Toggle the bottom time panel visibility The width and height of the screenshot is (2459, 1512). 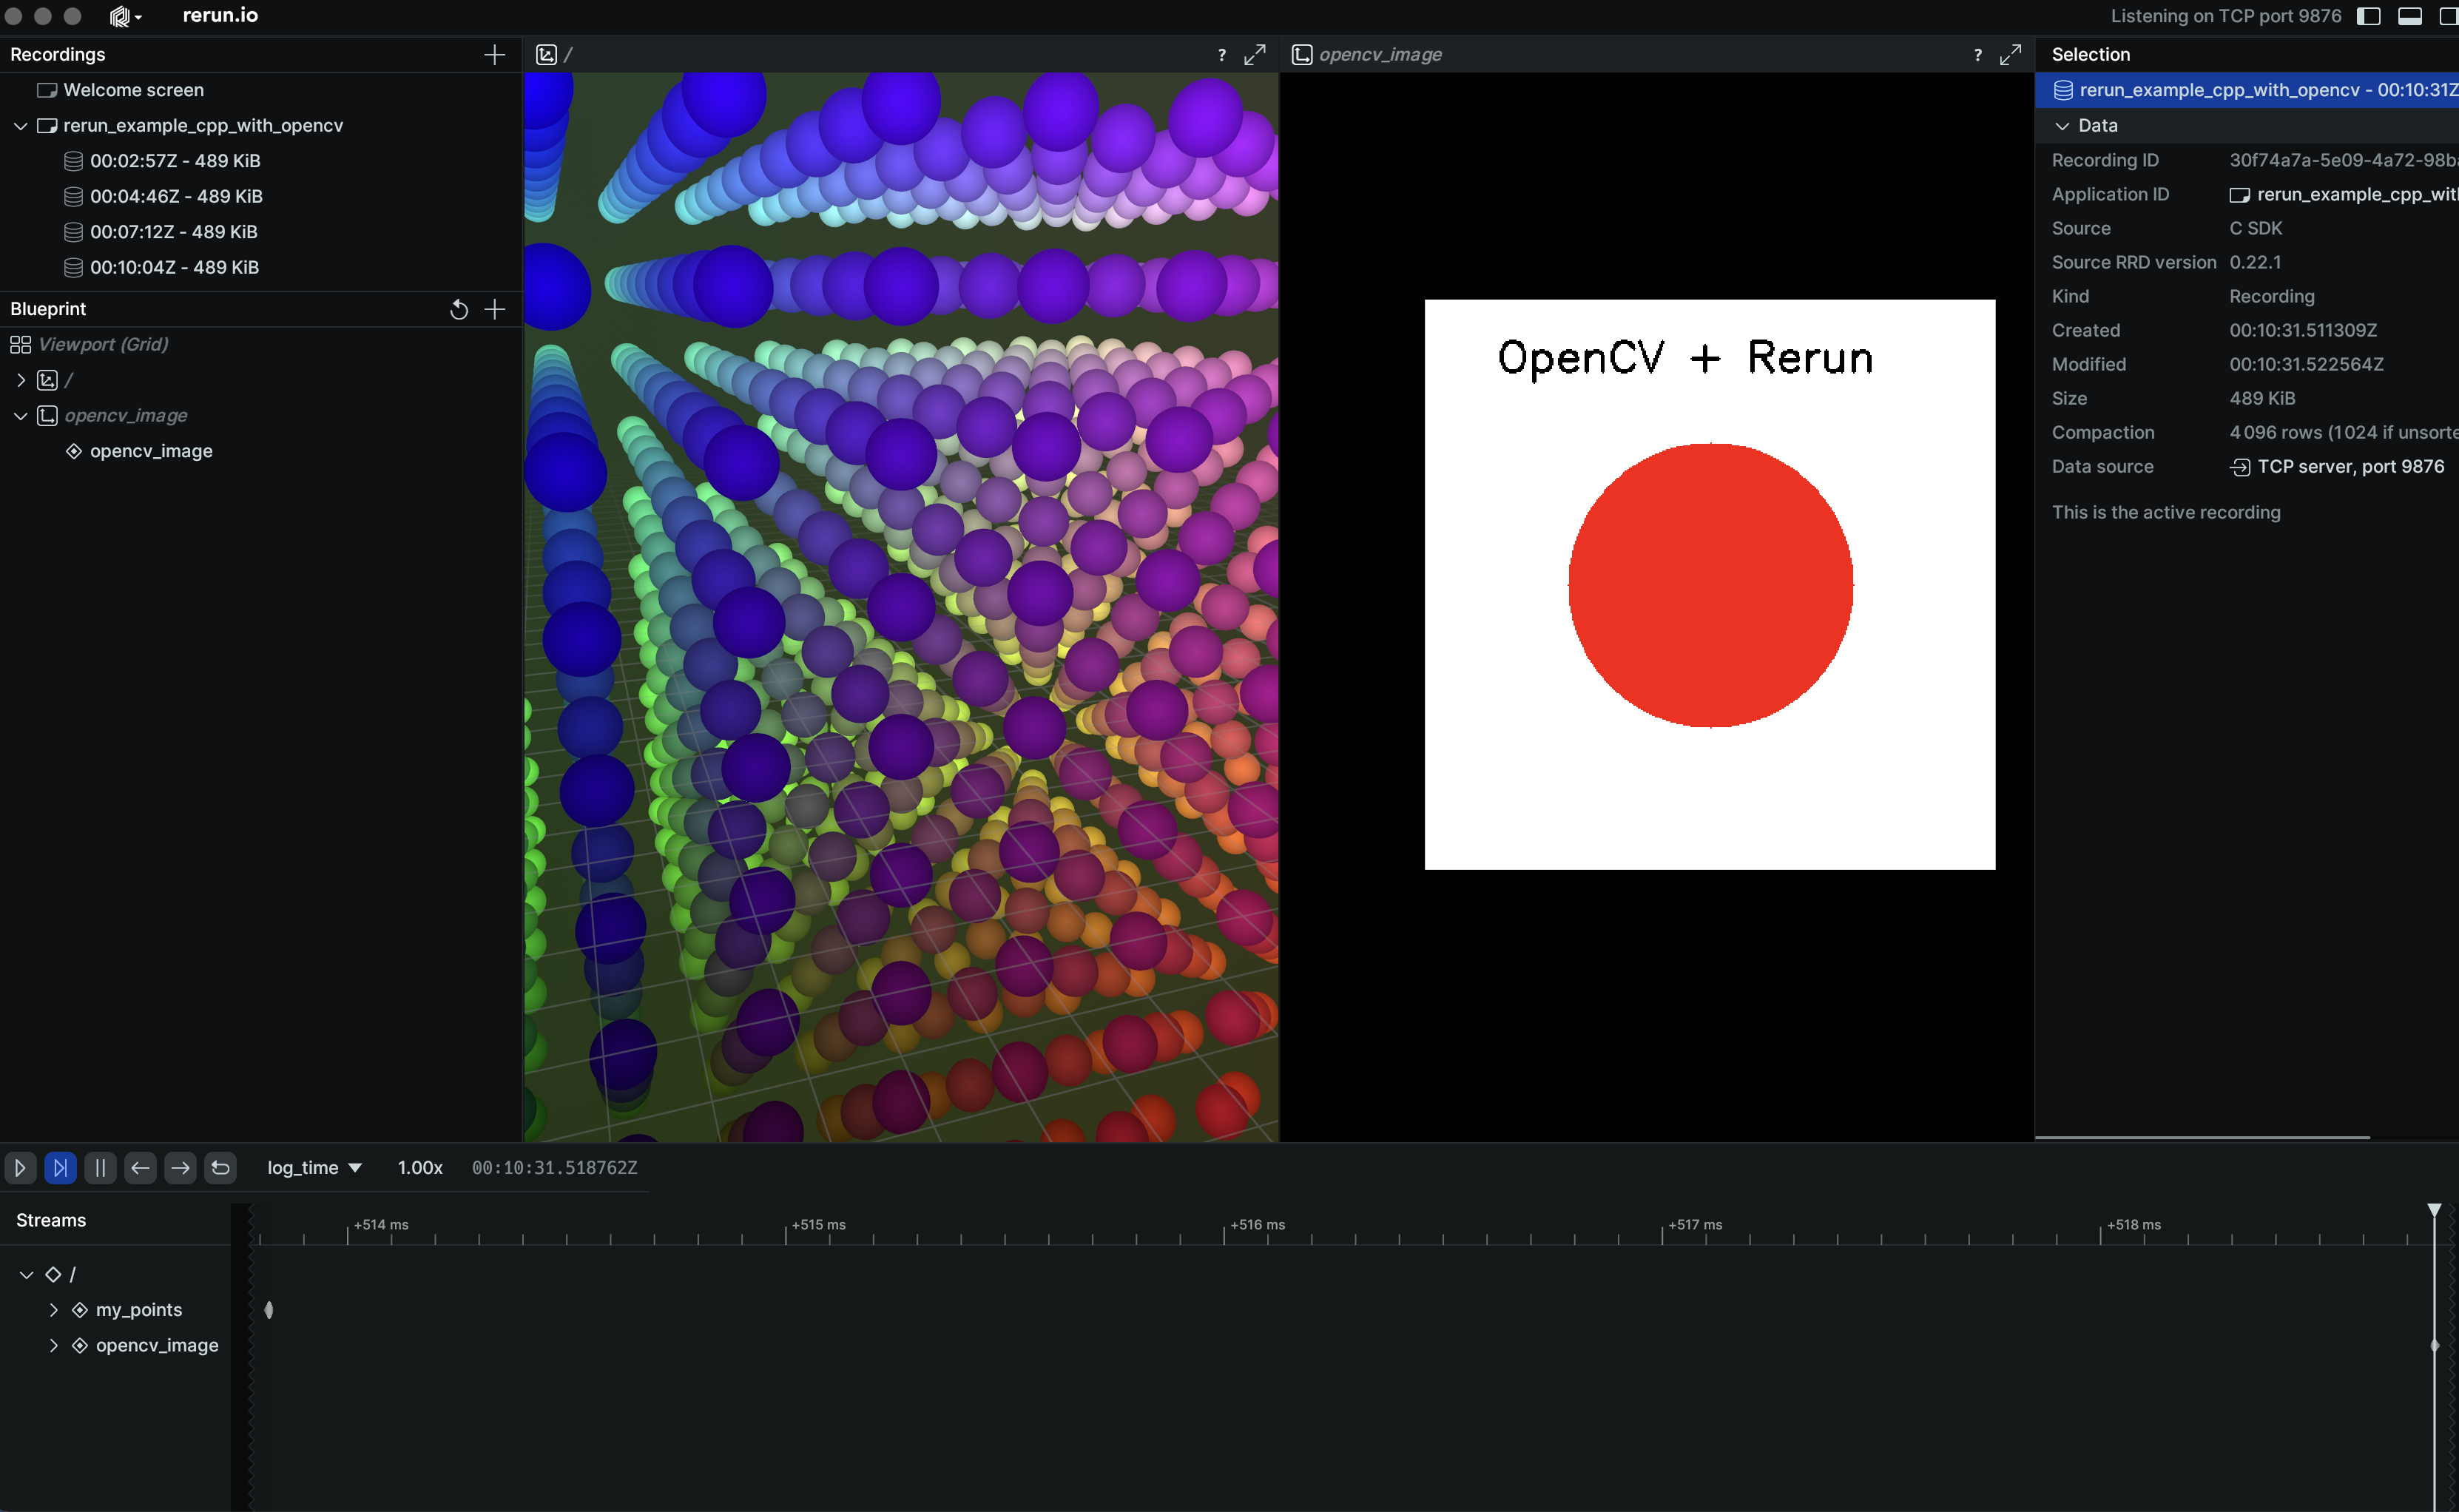tap(2410, 16)
